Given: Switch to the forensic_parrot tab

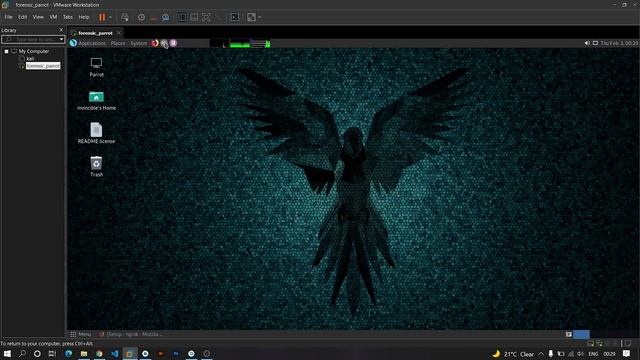Looking at the screenshot, I should 96,33.
